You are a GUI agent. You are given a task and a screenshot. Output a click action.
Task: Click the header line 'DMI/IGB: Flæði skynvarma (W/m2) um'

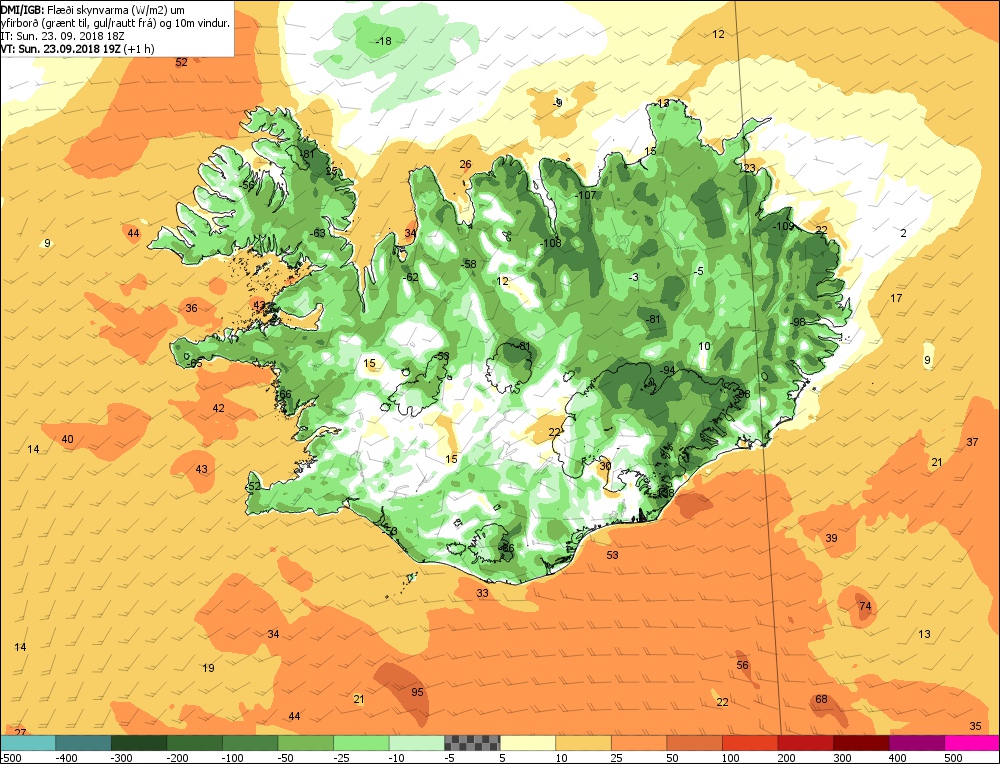(92, 10)
